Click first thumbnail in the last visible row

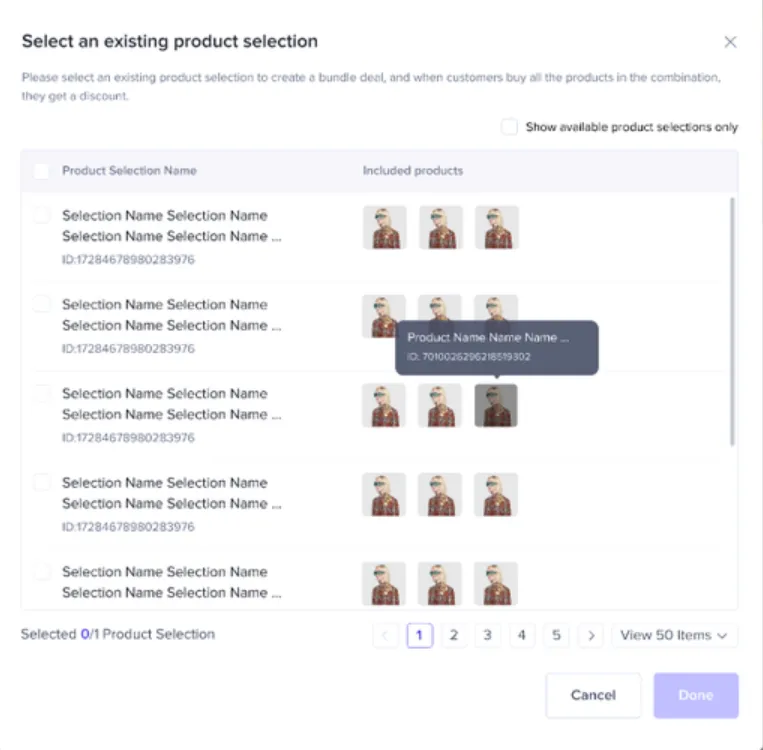tap(384, 584)
